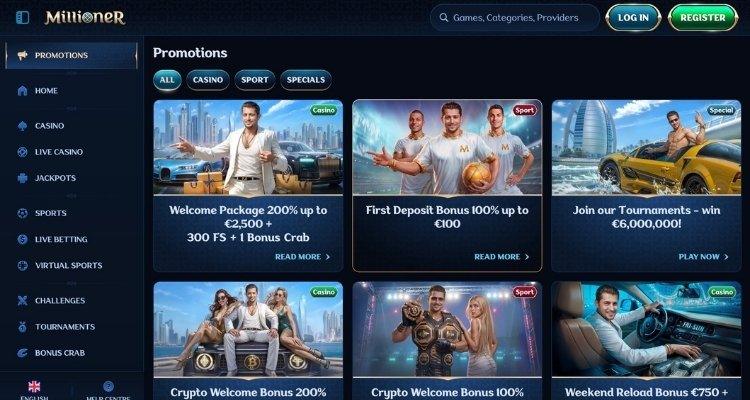Screen dimensions: 750x400
Task: Select the Tournaments medal icon
Action: [22, 327]
